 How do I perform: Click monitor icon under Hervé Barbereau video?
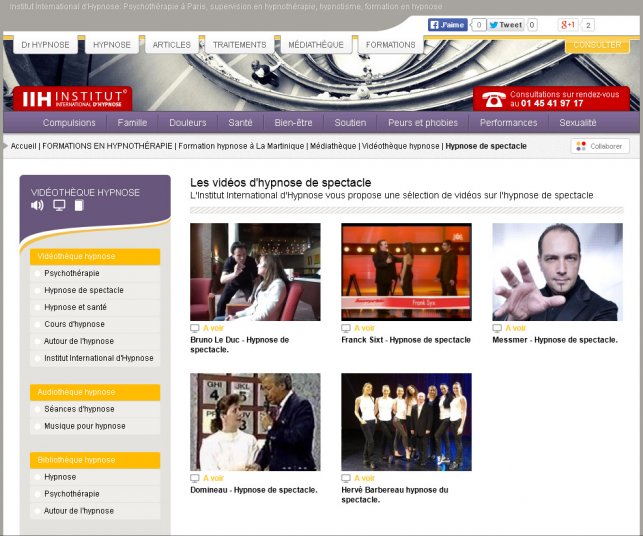(x=346, y=478)
